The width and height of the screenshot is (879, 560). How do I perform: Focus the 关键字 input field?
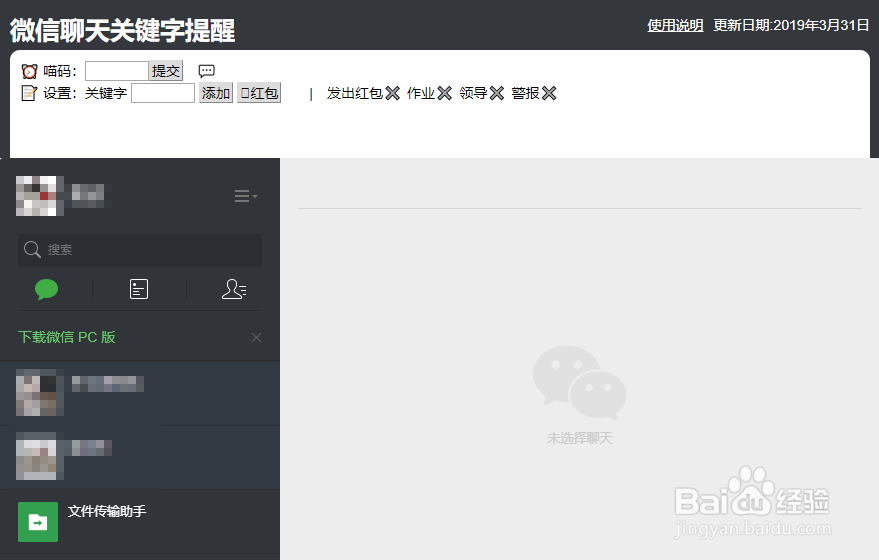pyautogui.click(x=163, y=93)
